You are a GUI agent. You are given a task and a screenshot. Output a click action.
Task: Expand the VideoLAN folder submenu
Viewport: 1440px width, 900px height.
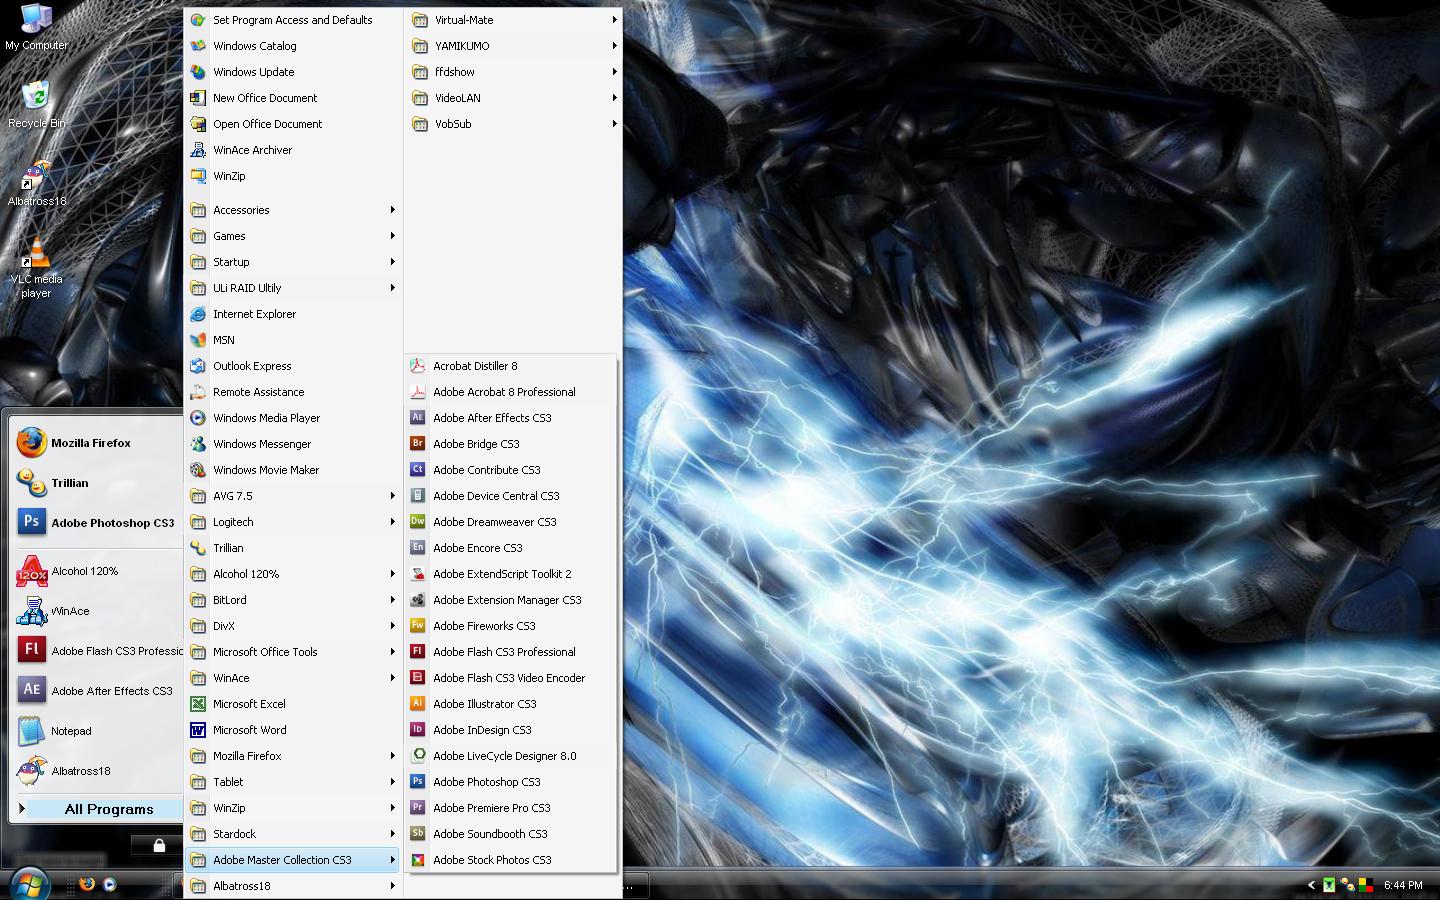coord(514,98)
